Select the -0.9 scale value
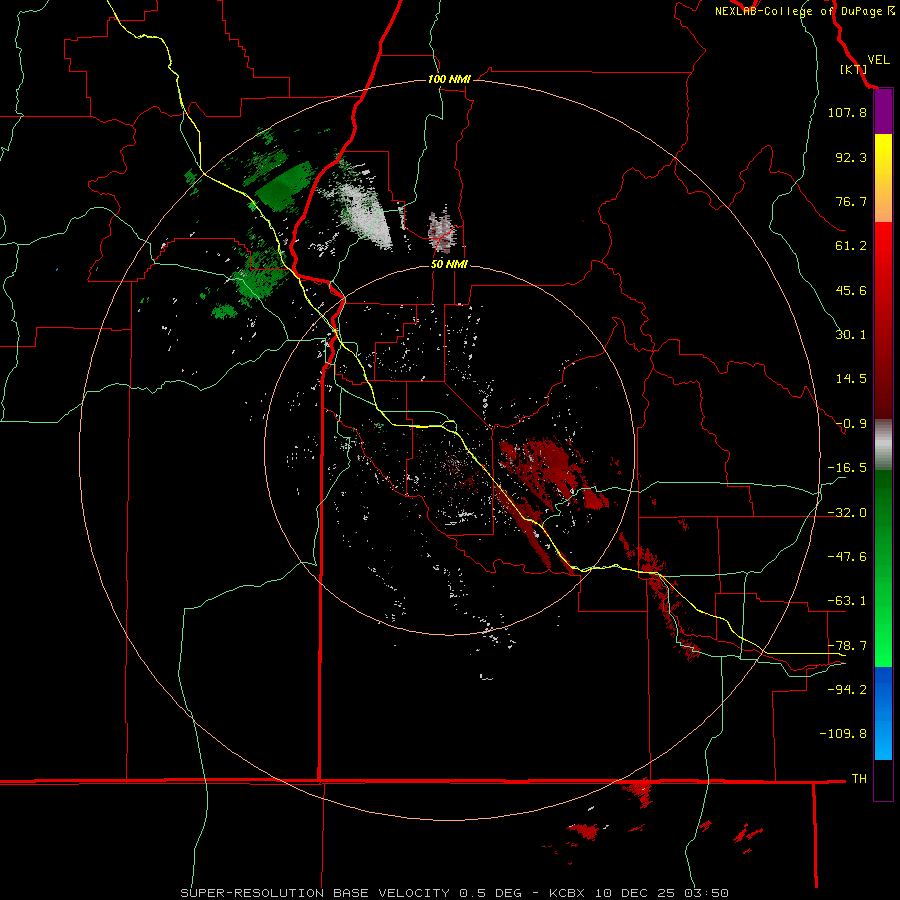Screen dimensions: 900x900 click(851, 424)
